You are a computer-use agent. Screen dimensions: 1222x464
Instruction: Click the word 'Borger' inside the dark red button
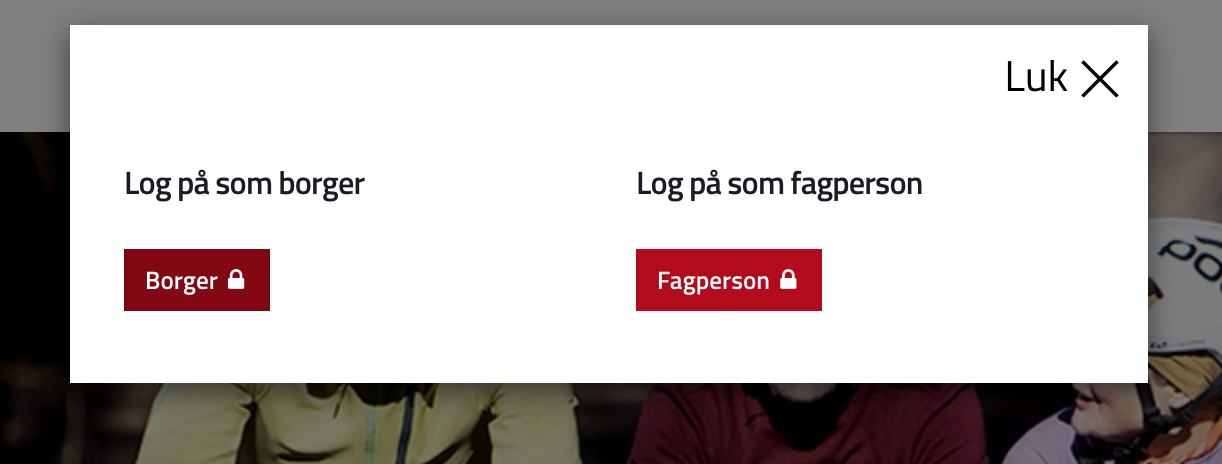181,281
